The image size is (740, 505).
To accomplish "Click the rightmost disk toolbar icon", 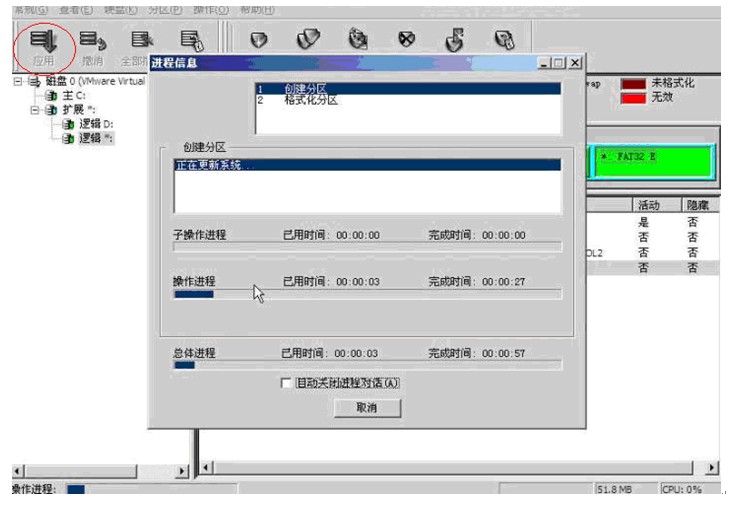I will click(x=503, y=40).
